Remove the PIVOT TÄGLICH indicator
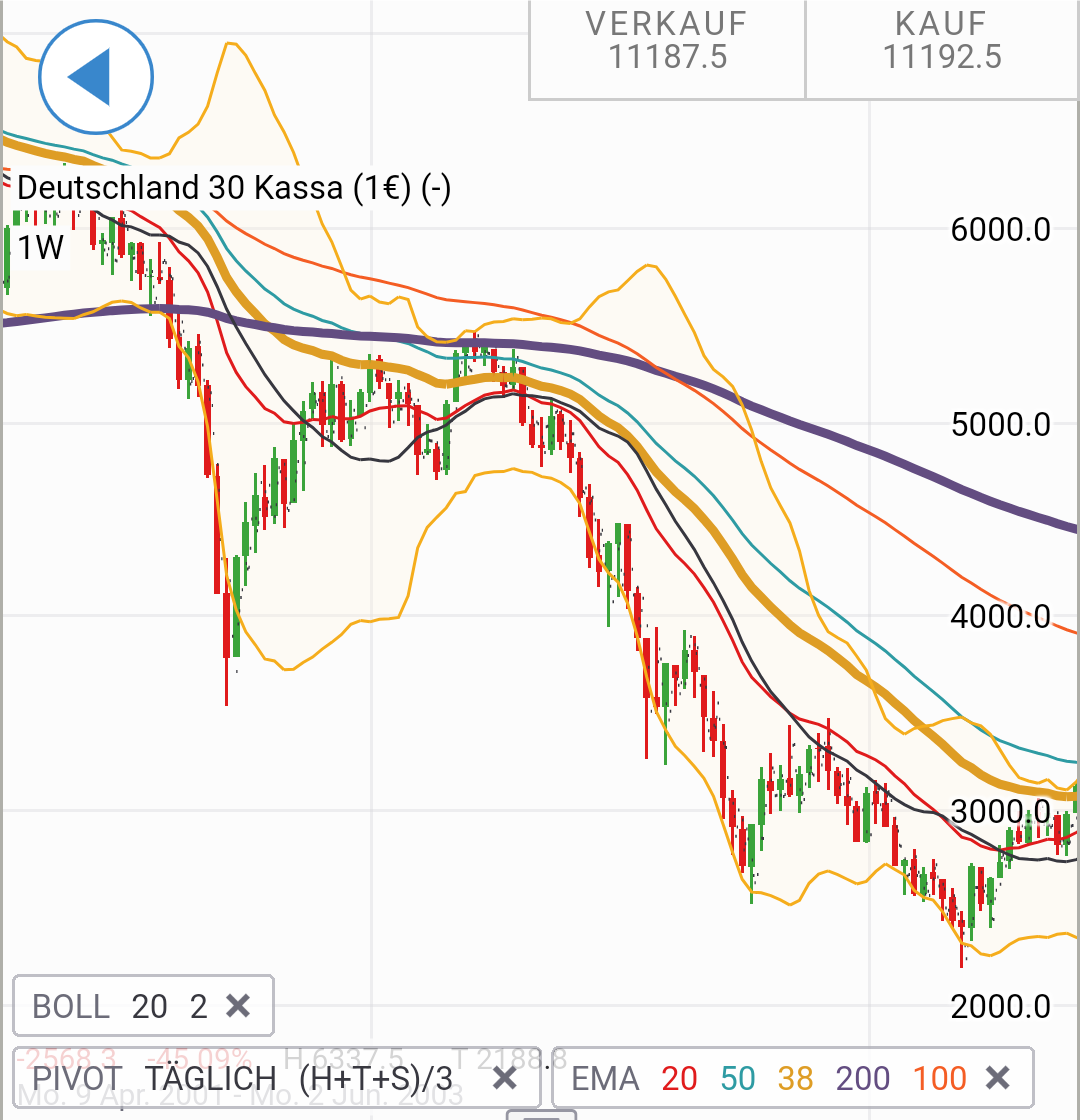Screen dimensions: 1080x1120 (505, 1078)
